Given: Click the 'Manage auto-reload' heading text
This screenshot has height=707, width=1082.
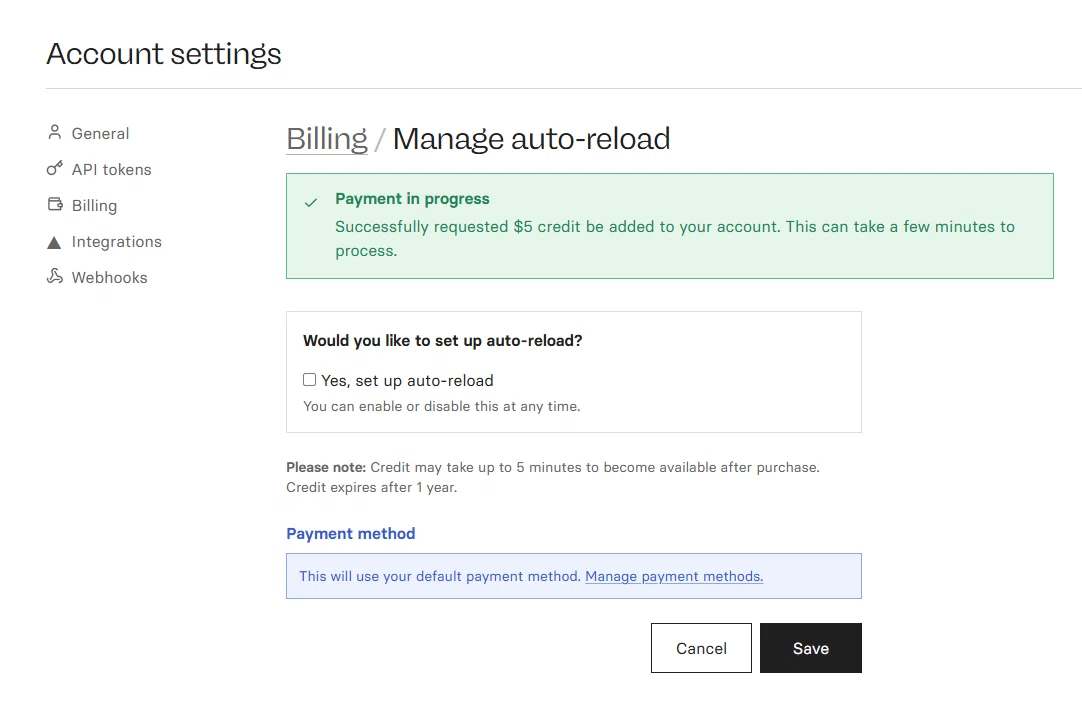Looking at the screenshot, I should click(x=531, y=139).
